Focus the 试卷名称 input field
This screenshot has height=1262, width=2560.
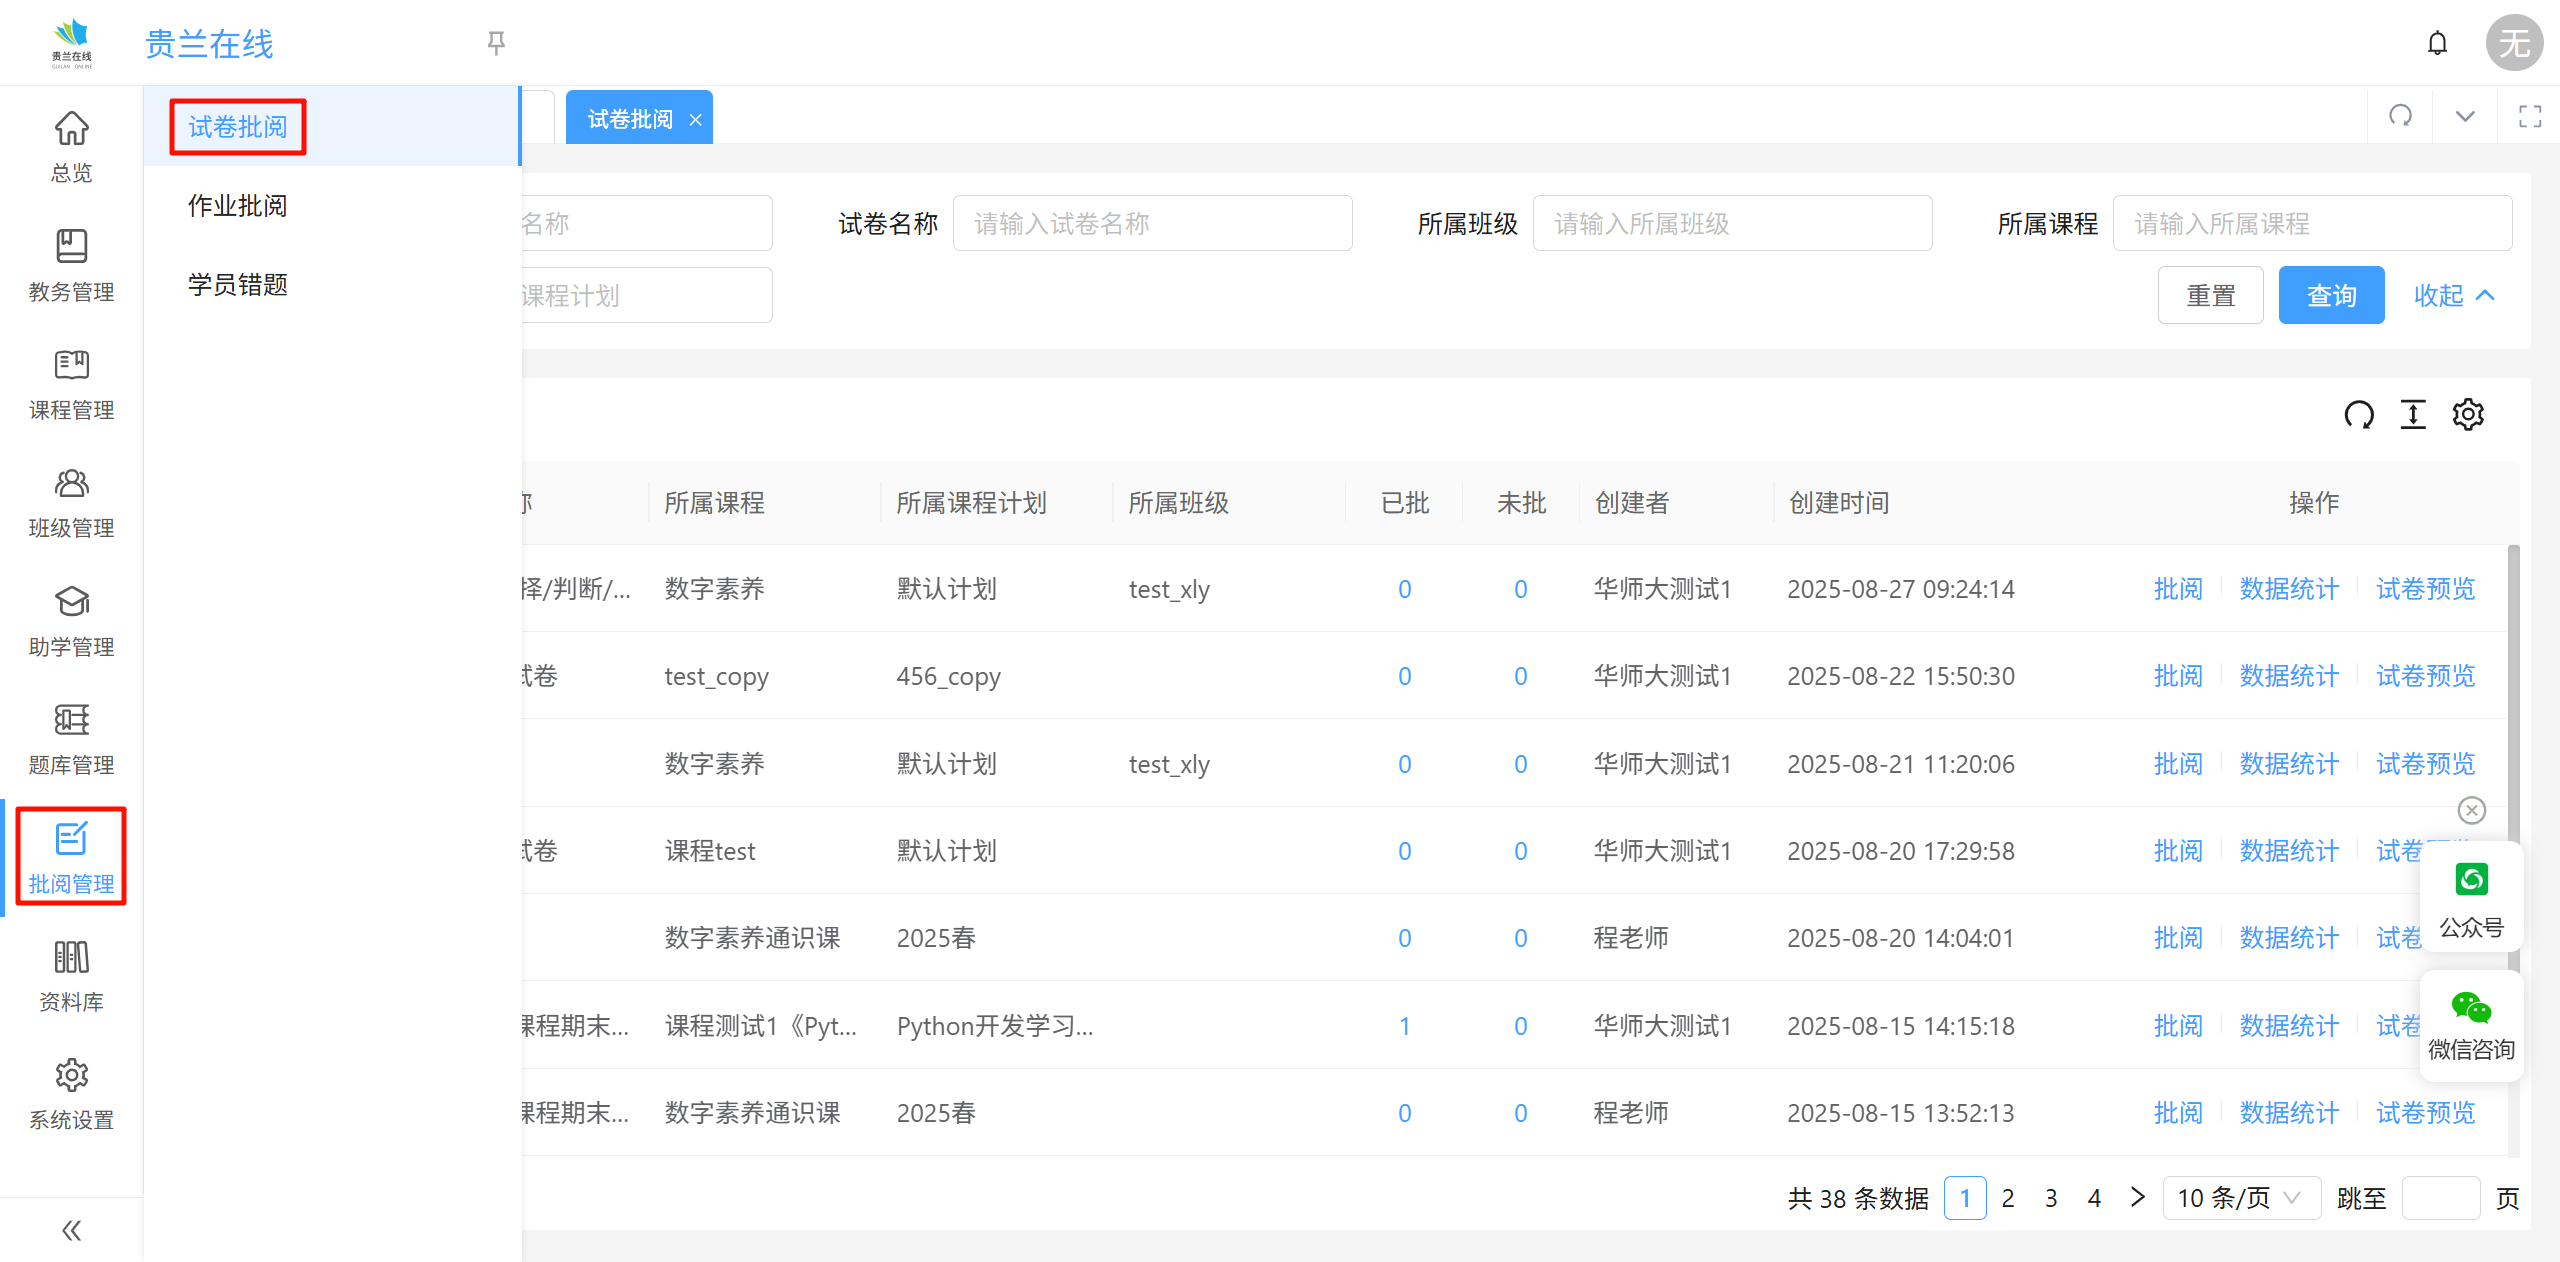[1152, 224]
